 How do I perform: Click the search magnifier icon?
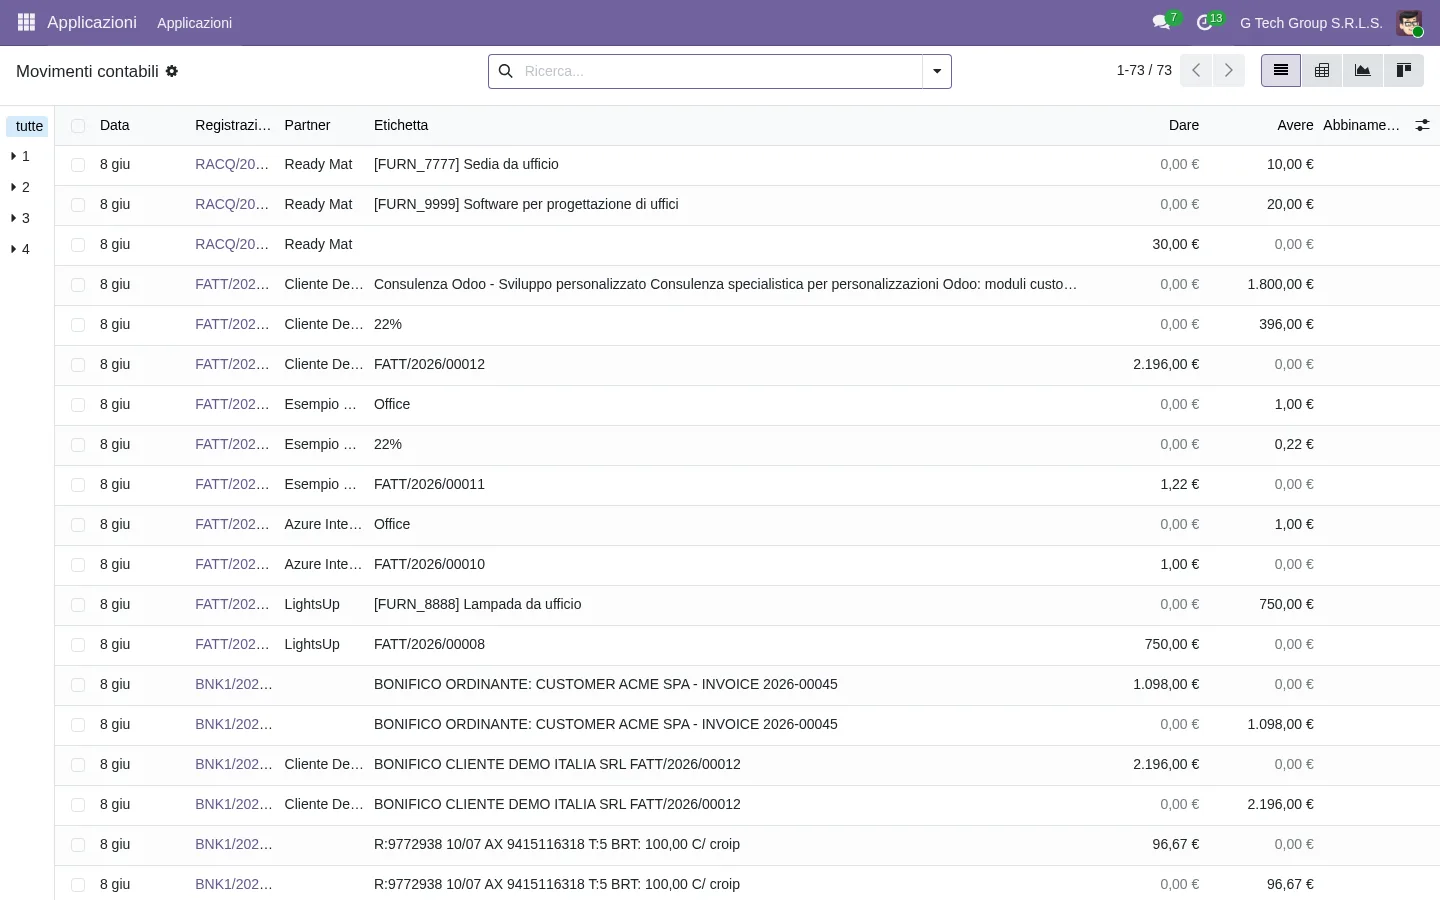[506, 71]
